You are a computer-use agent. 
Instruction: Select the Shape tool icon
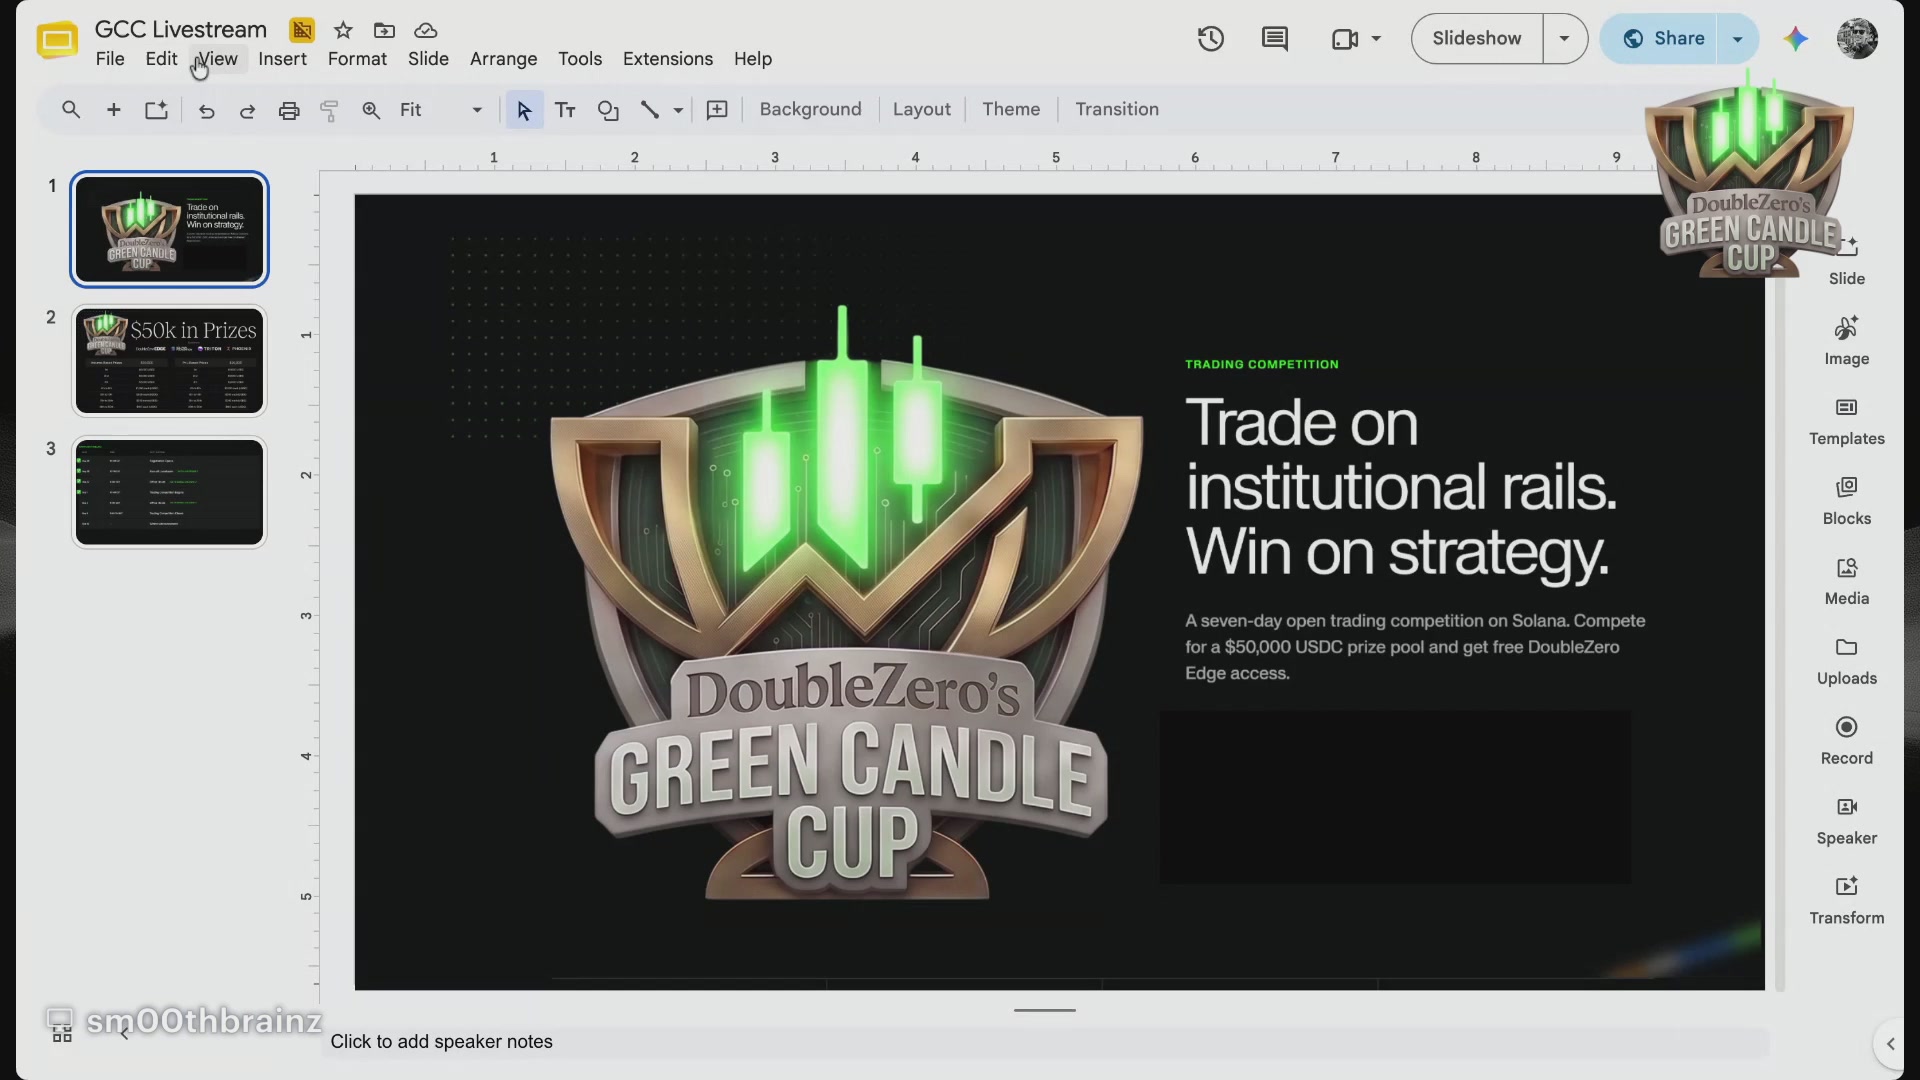pos(608,110)
